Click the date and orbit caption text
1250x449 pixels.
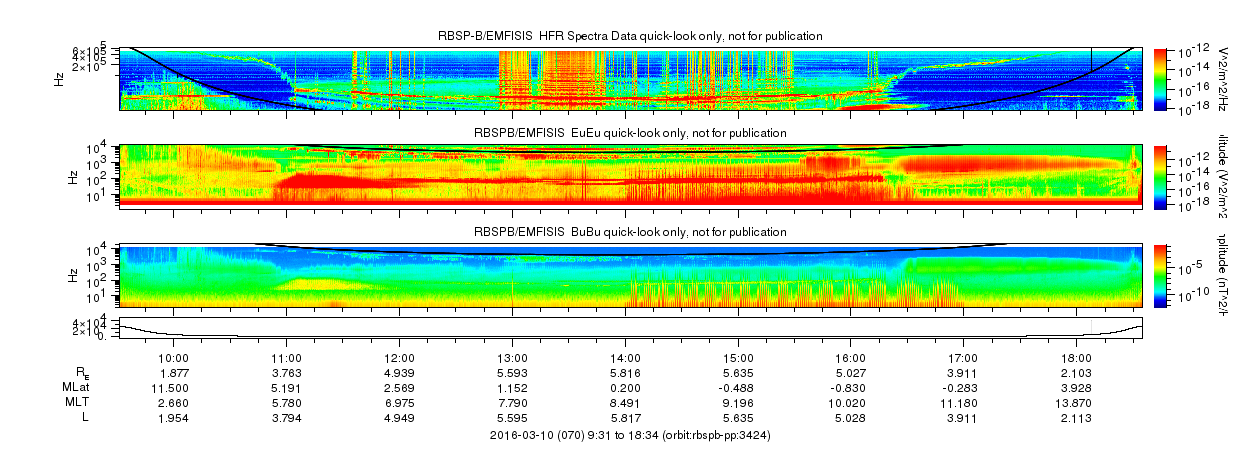click(630, 435)
